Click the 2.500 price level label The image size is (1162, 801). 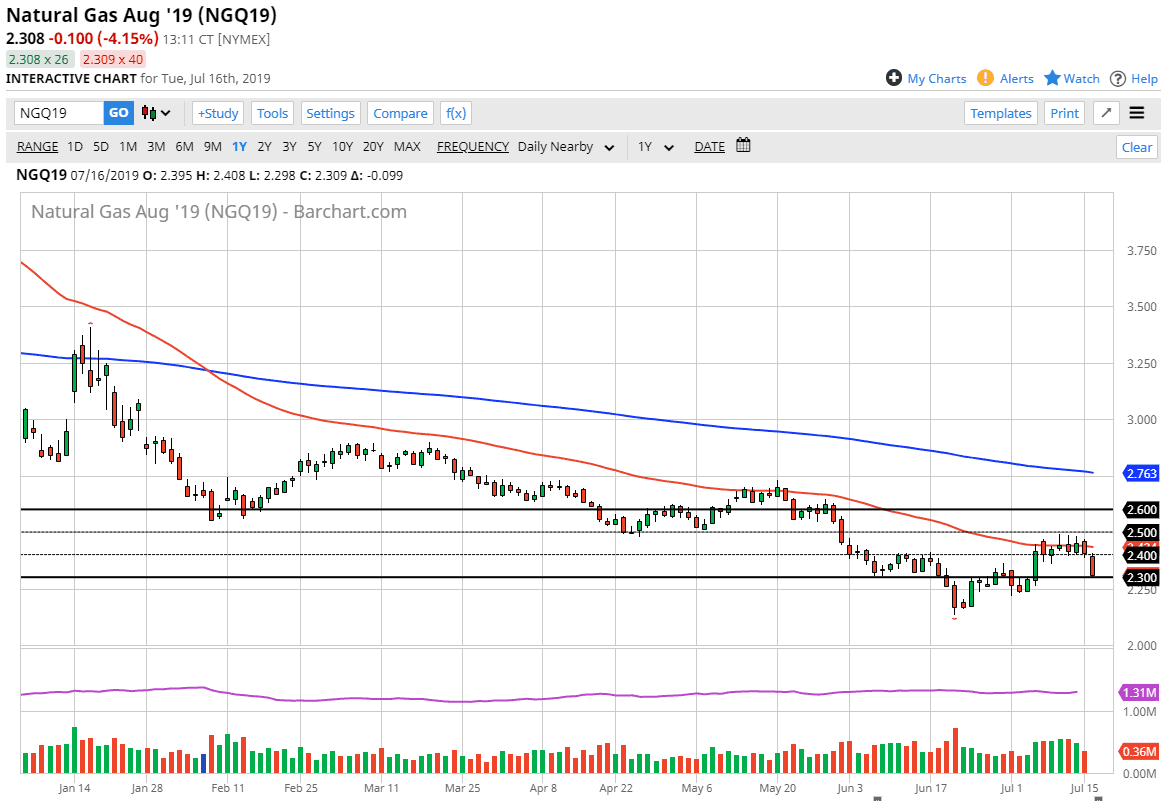coord(1141,532)
